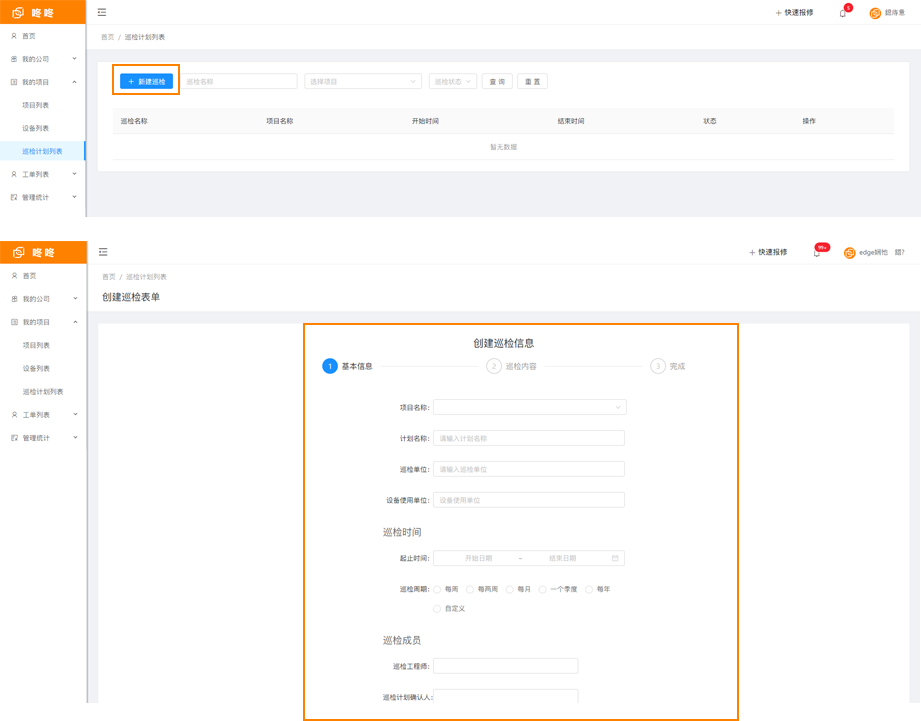Click step 3 完成 circle icon
The image size is (921, 721).
(658, 366)
